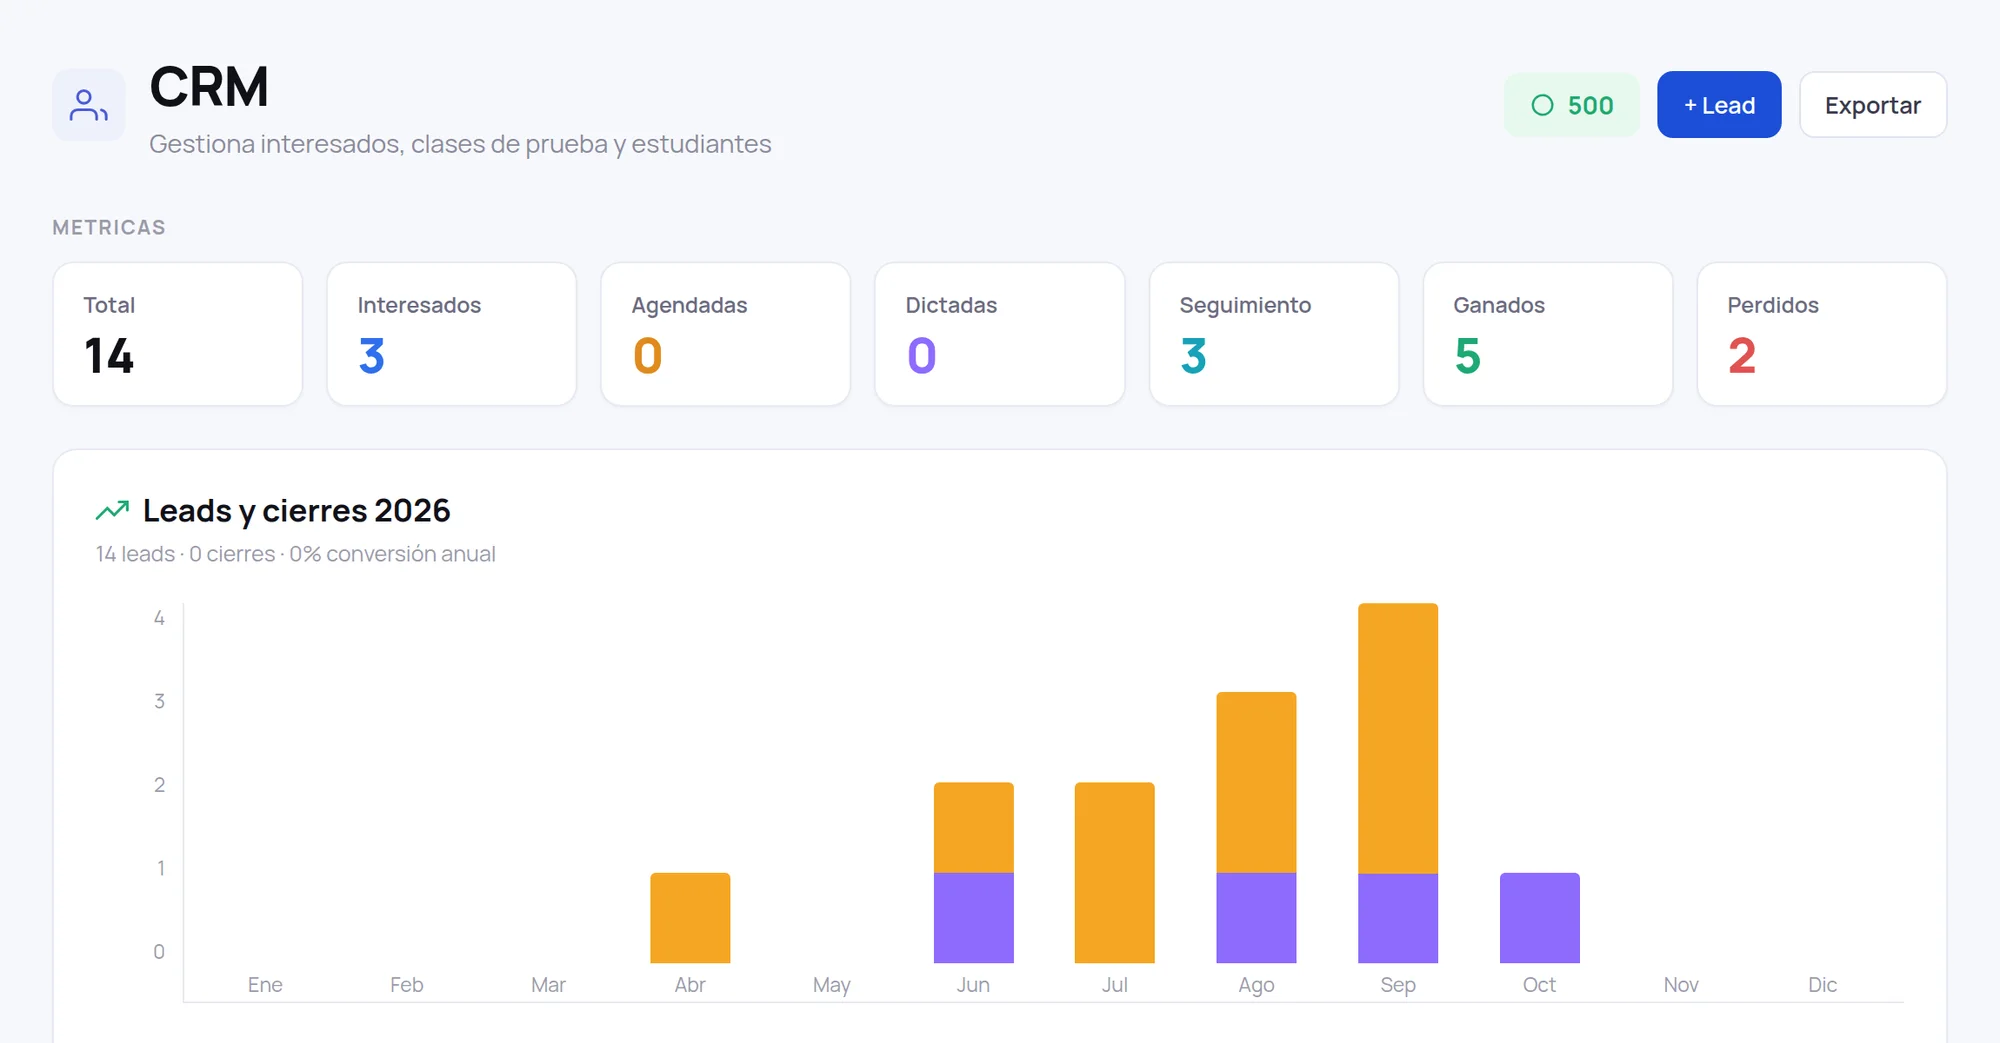The width and height of the screenshot is (2000, 1043).
Task: Click the trending-up icon beside Leads y cierres
Action: click(x=112, y=510)
